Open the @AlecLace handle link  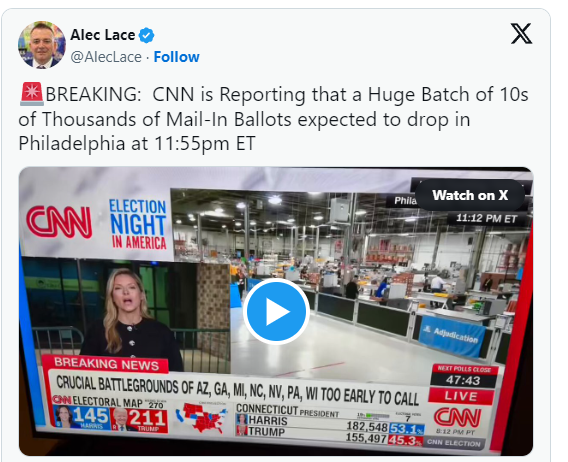point(106,57)
